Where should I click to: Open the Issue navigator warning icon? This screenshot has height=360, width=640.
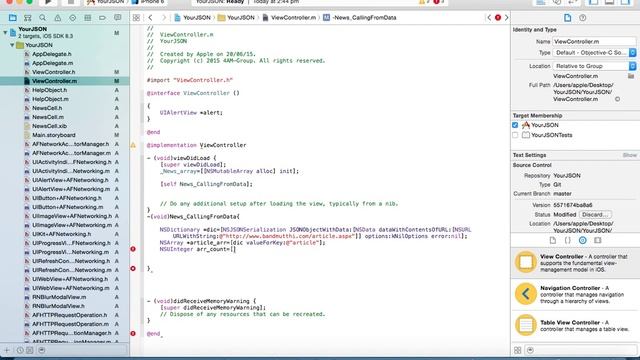click(x=58, y=18)
